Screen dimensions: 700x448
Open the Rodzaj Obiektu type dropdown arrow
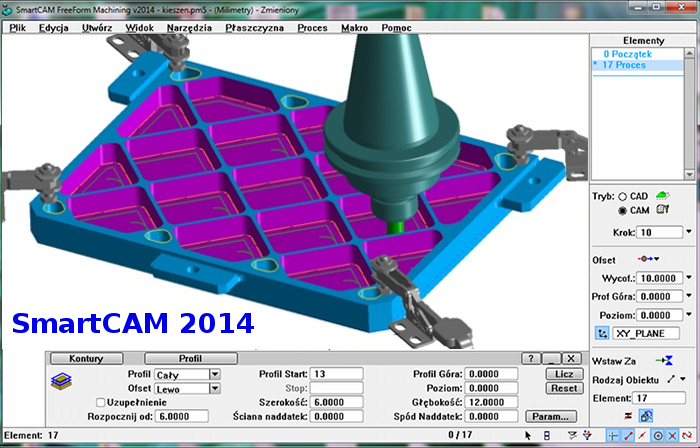pos(683,379)
